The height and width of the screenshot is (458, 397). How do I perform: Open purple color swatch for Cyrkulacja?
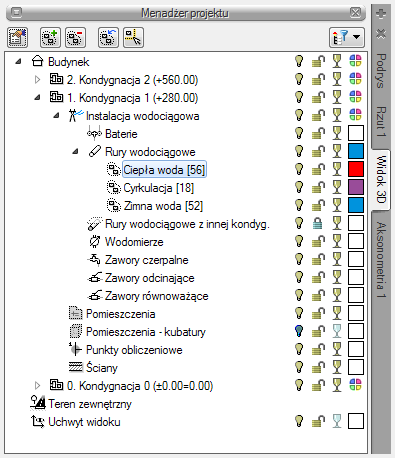(x=356, y=187)
